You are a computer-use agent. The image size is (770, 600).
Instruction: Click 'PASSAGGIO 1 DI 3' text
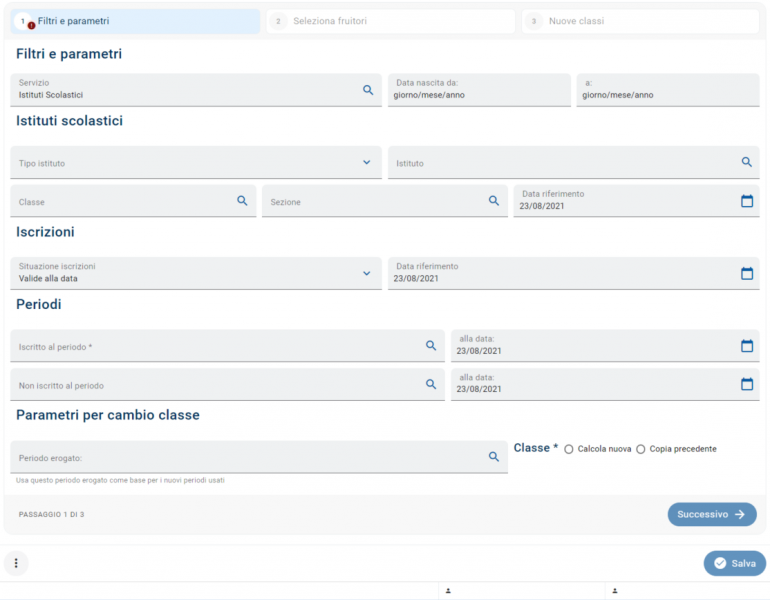tap(52, 515)
